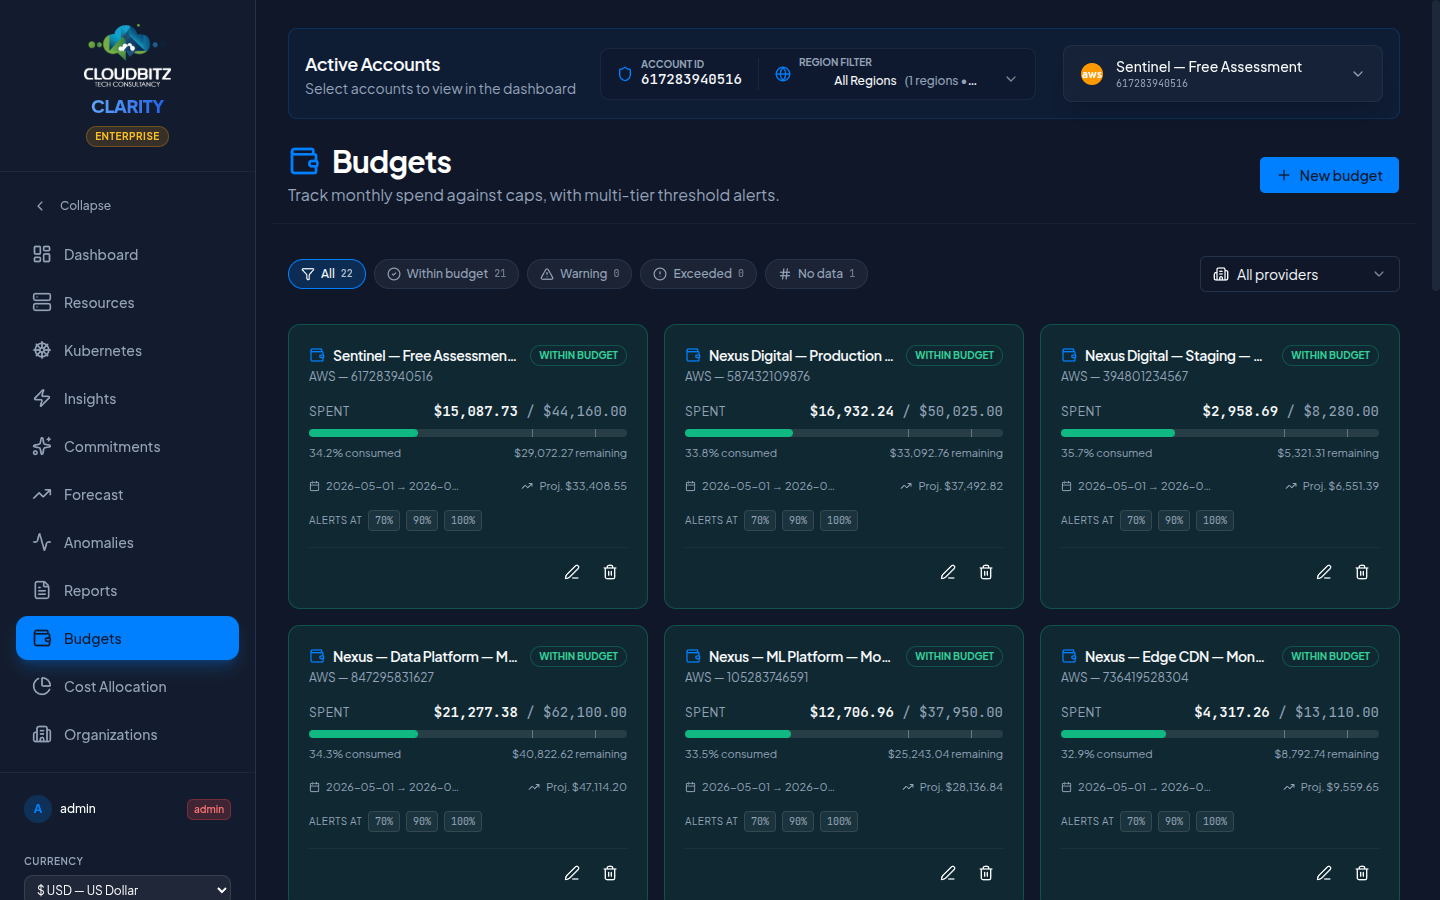Screen dimensions: 1440x900
Task: Click the Enterprise plan badge
Action: pyautogui.click(x=127, y=136)
